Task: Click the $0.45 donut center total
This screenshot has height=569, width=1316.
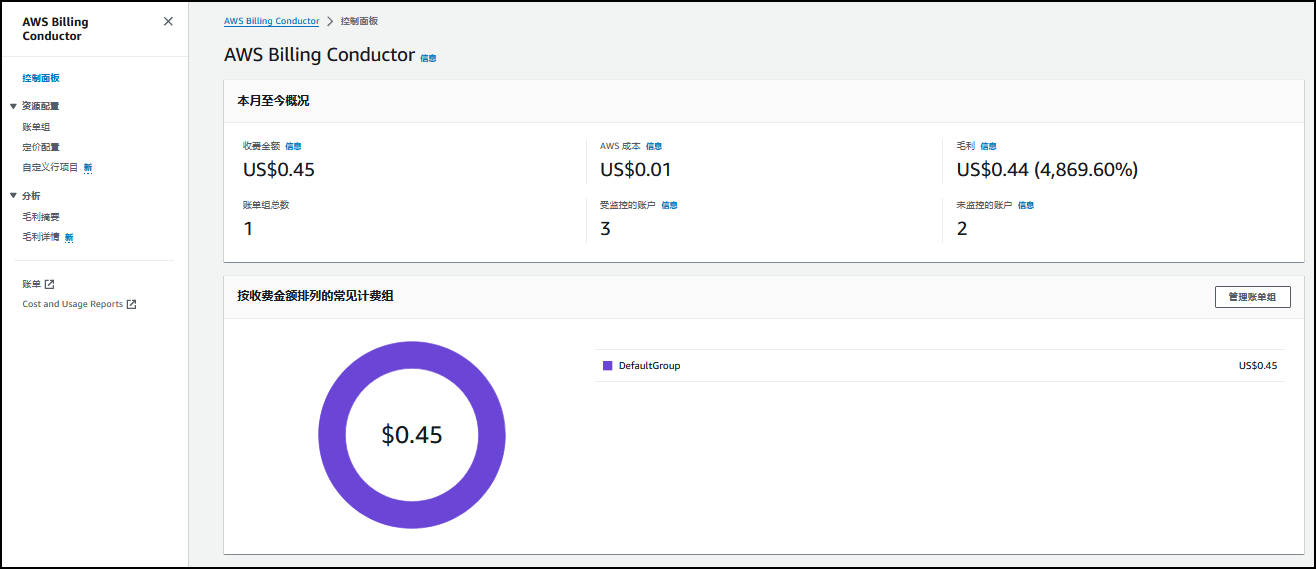Action: 412,435
